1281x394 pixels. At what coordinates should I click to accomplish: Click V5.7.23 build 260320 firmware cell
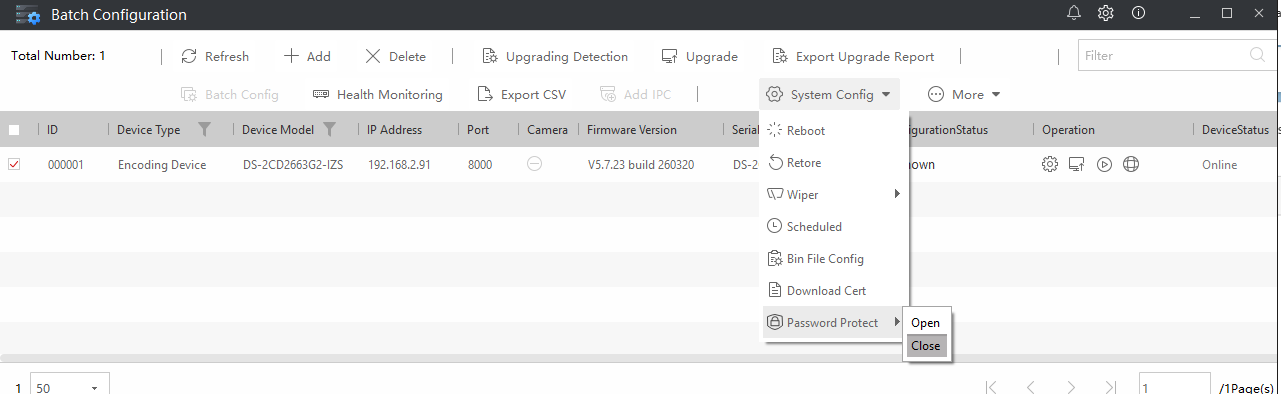tap(641, 165)
